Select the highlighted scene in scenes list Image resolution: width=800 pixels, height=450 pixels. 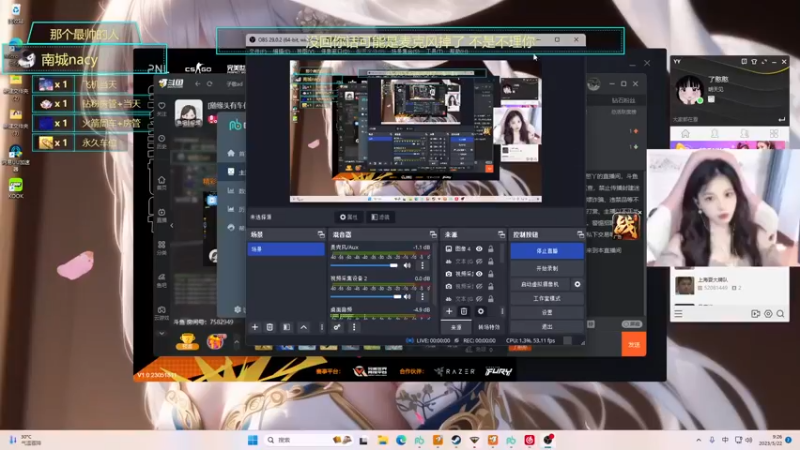click(286, 249)
